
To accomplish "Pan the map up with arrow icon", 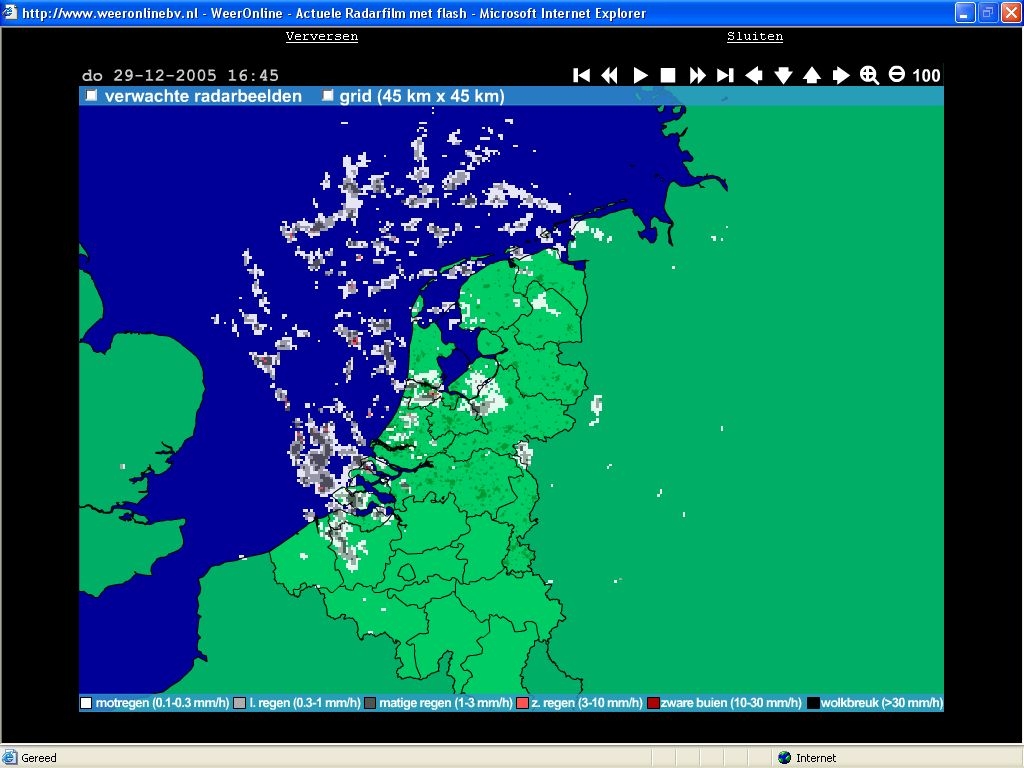I will (x=812, y=75).
